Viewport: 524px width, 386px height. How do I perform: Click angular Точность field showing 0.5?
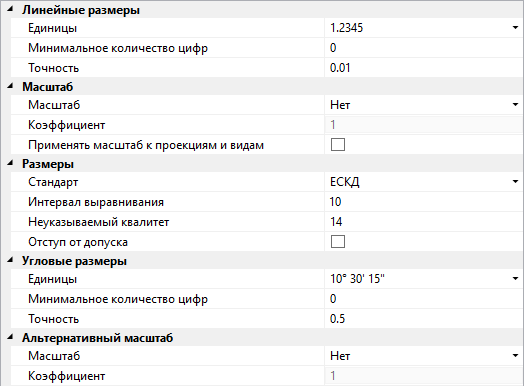tap(424, 318)
